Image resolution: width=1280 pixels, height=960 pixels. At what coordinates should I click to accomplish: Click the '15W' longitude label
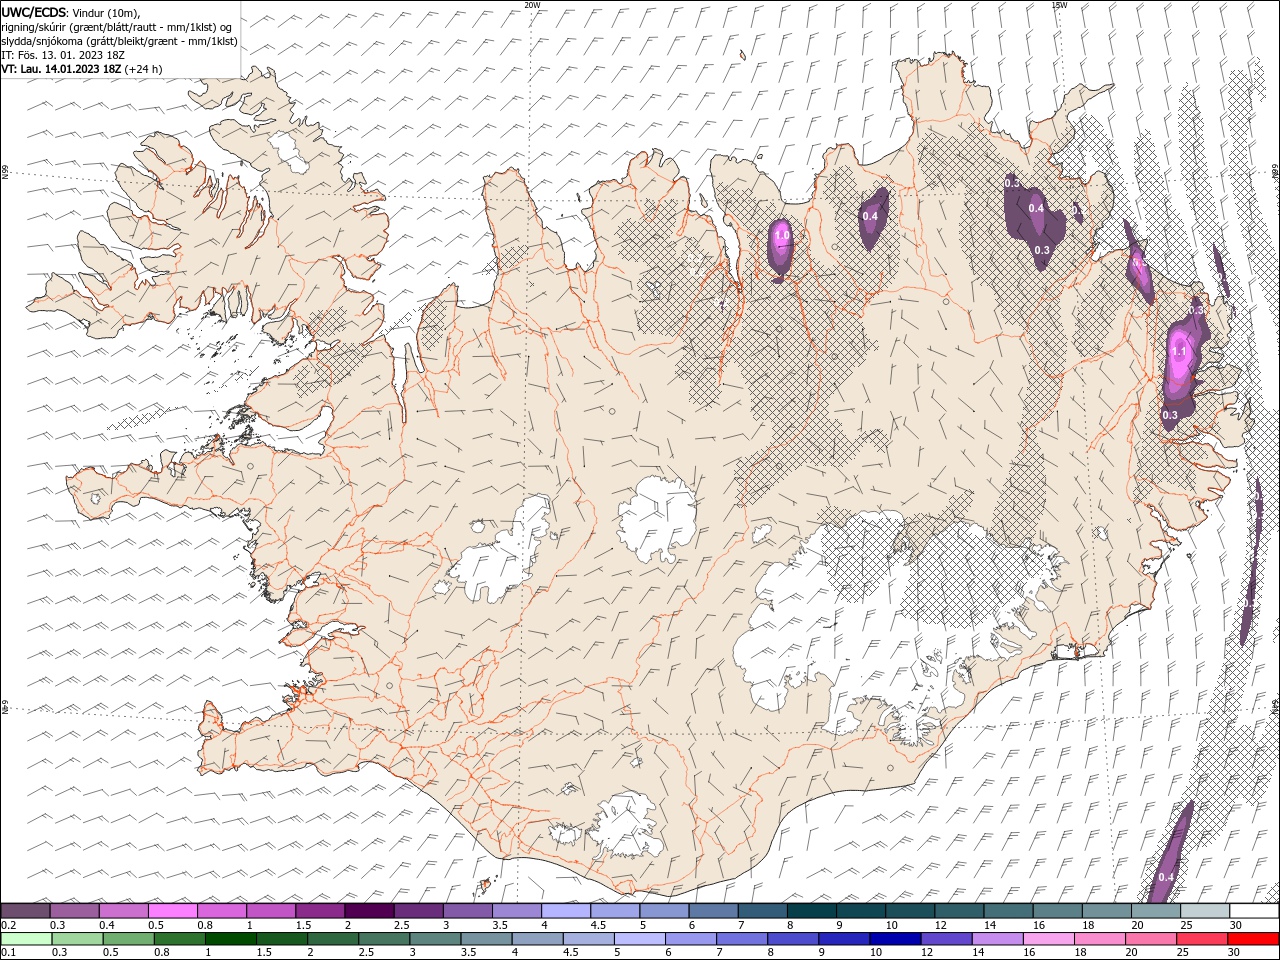click(1058, 5)
